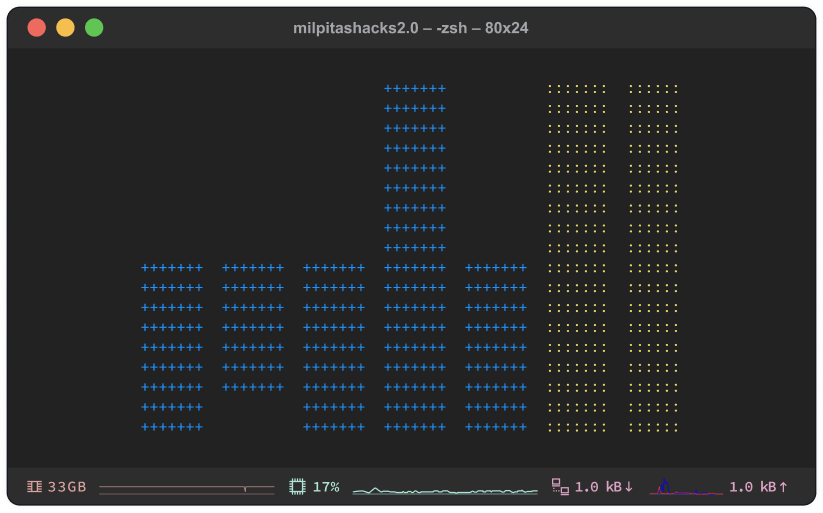Click the tallest blue plus-sign bar
This screenshot has height=513, width=823.
coord(415,257)
